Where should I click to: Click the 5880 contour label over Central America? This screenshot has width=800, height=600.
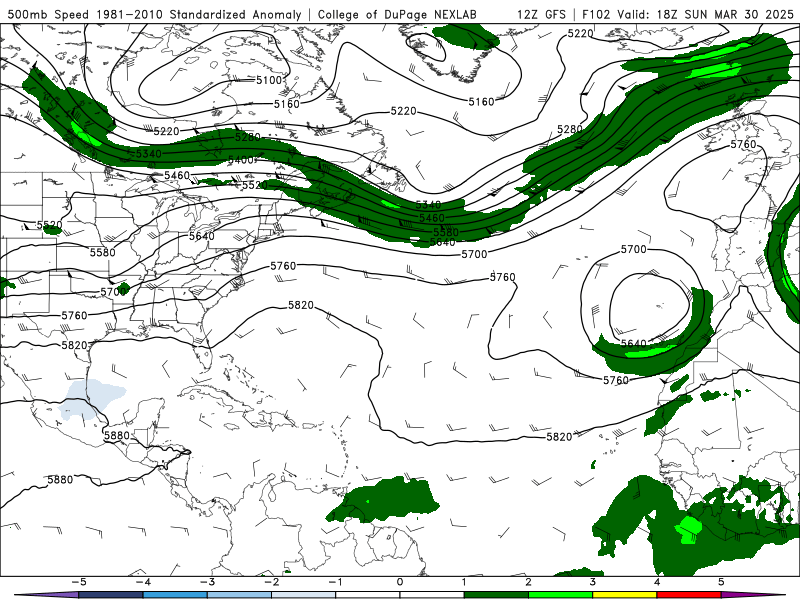click(117, 436)
